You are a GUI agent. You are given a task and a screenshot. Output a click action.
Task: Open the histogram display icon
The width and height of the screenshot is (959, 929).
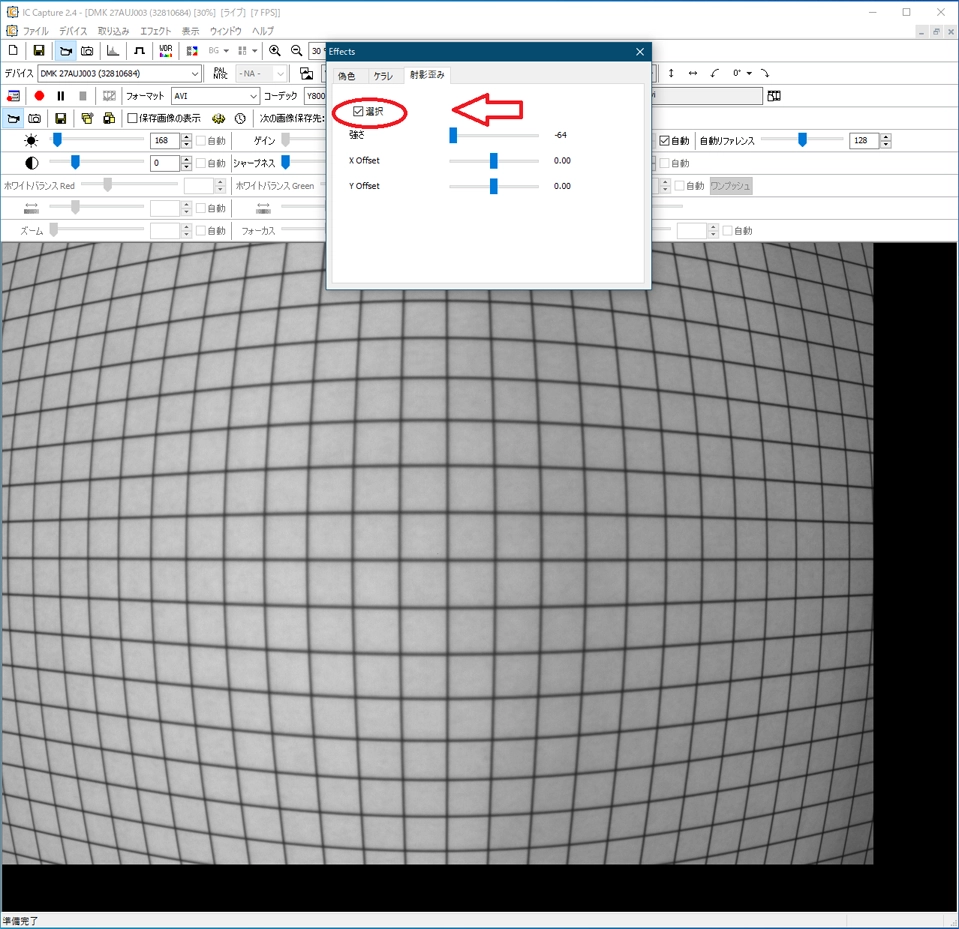[113, 51]
